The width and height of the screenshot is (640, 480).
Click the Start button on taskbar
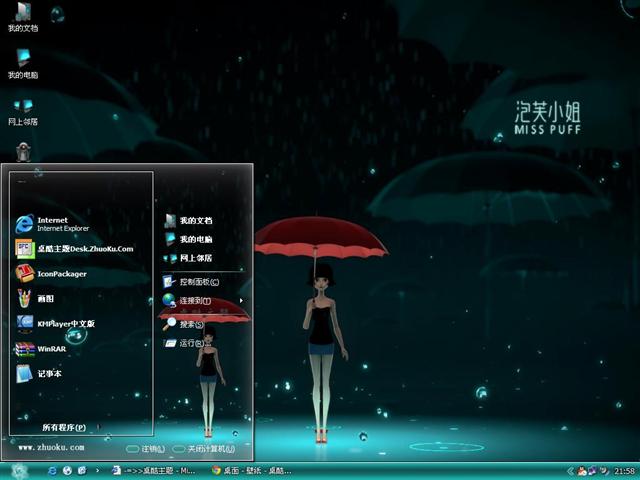coord(20,471)
